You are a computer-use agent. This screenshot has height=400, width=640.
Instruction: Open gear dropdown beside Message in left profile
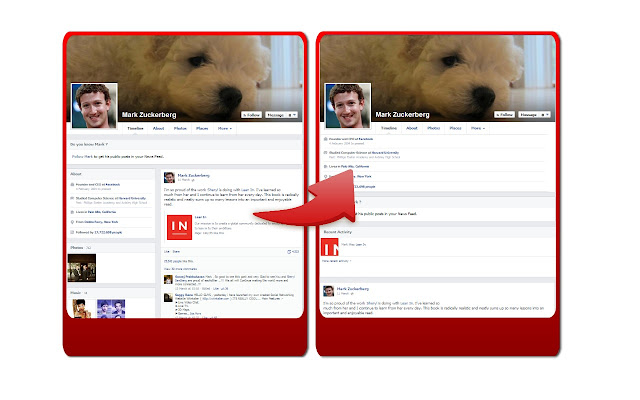pyautogui.click(x=292, y=115)
